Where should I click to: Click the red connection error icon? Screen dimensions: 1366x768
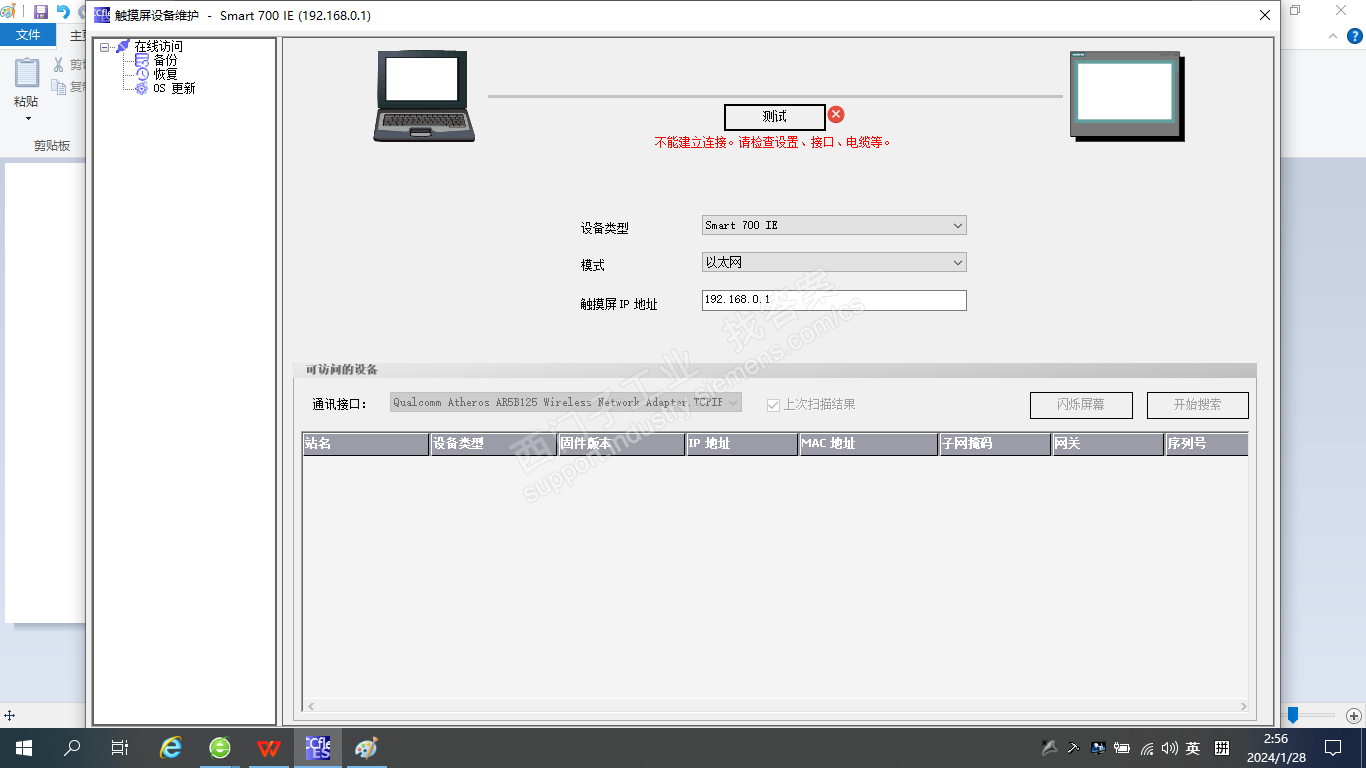836,115
